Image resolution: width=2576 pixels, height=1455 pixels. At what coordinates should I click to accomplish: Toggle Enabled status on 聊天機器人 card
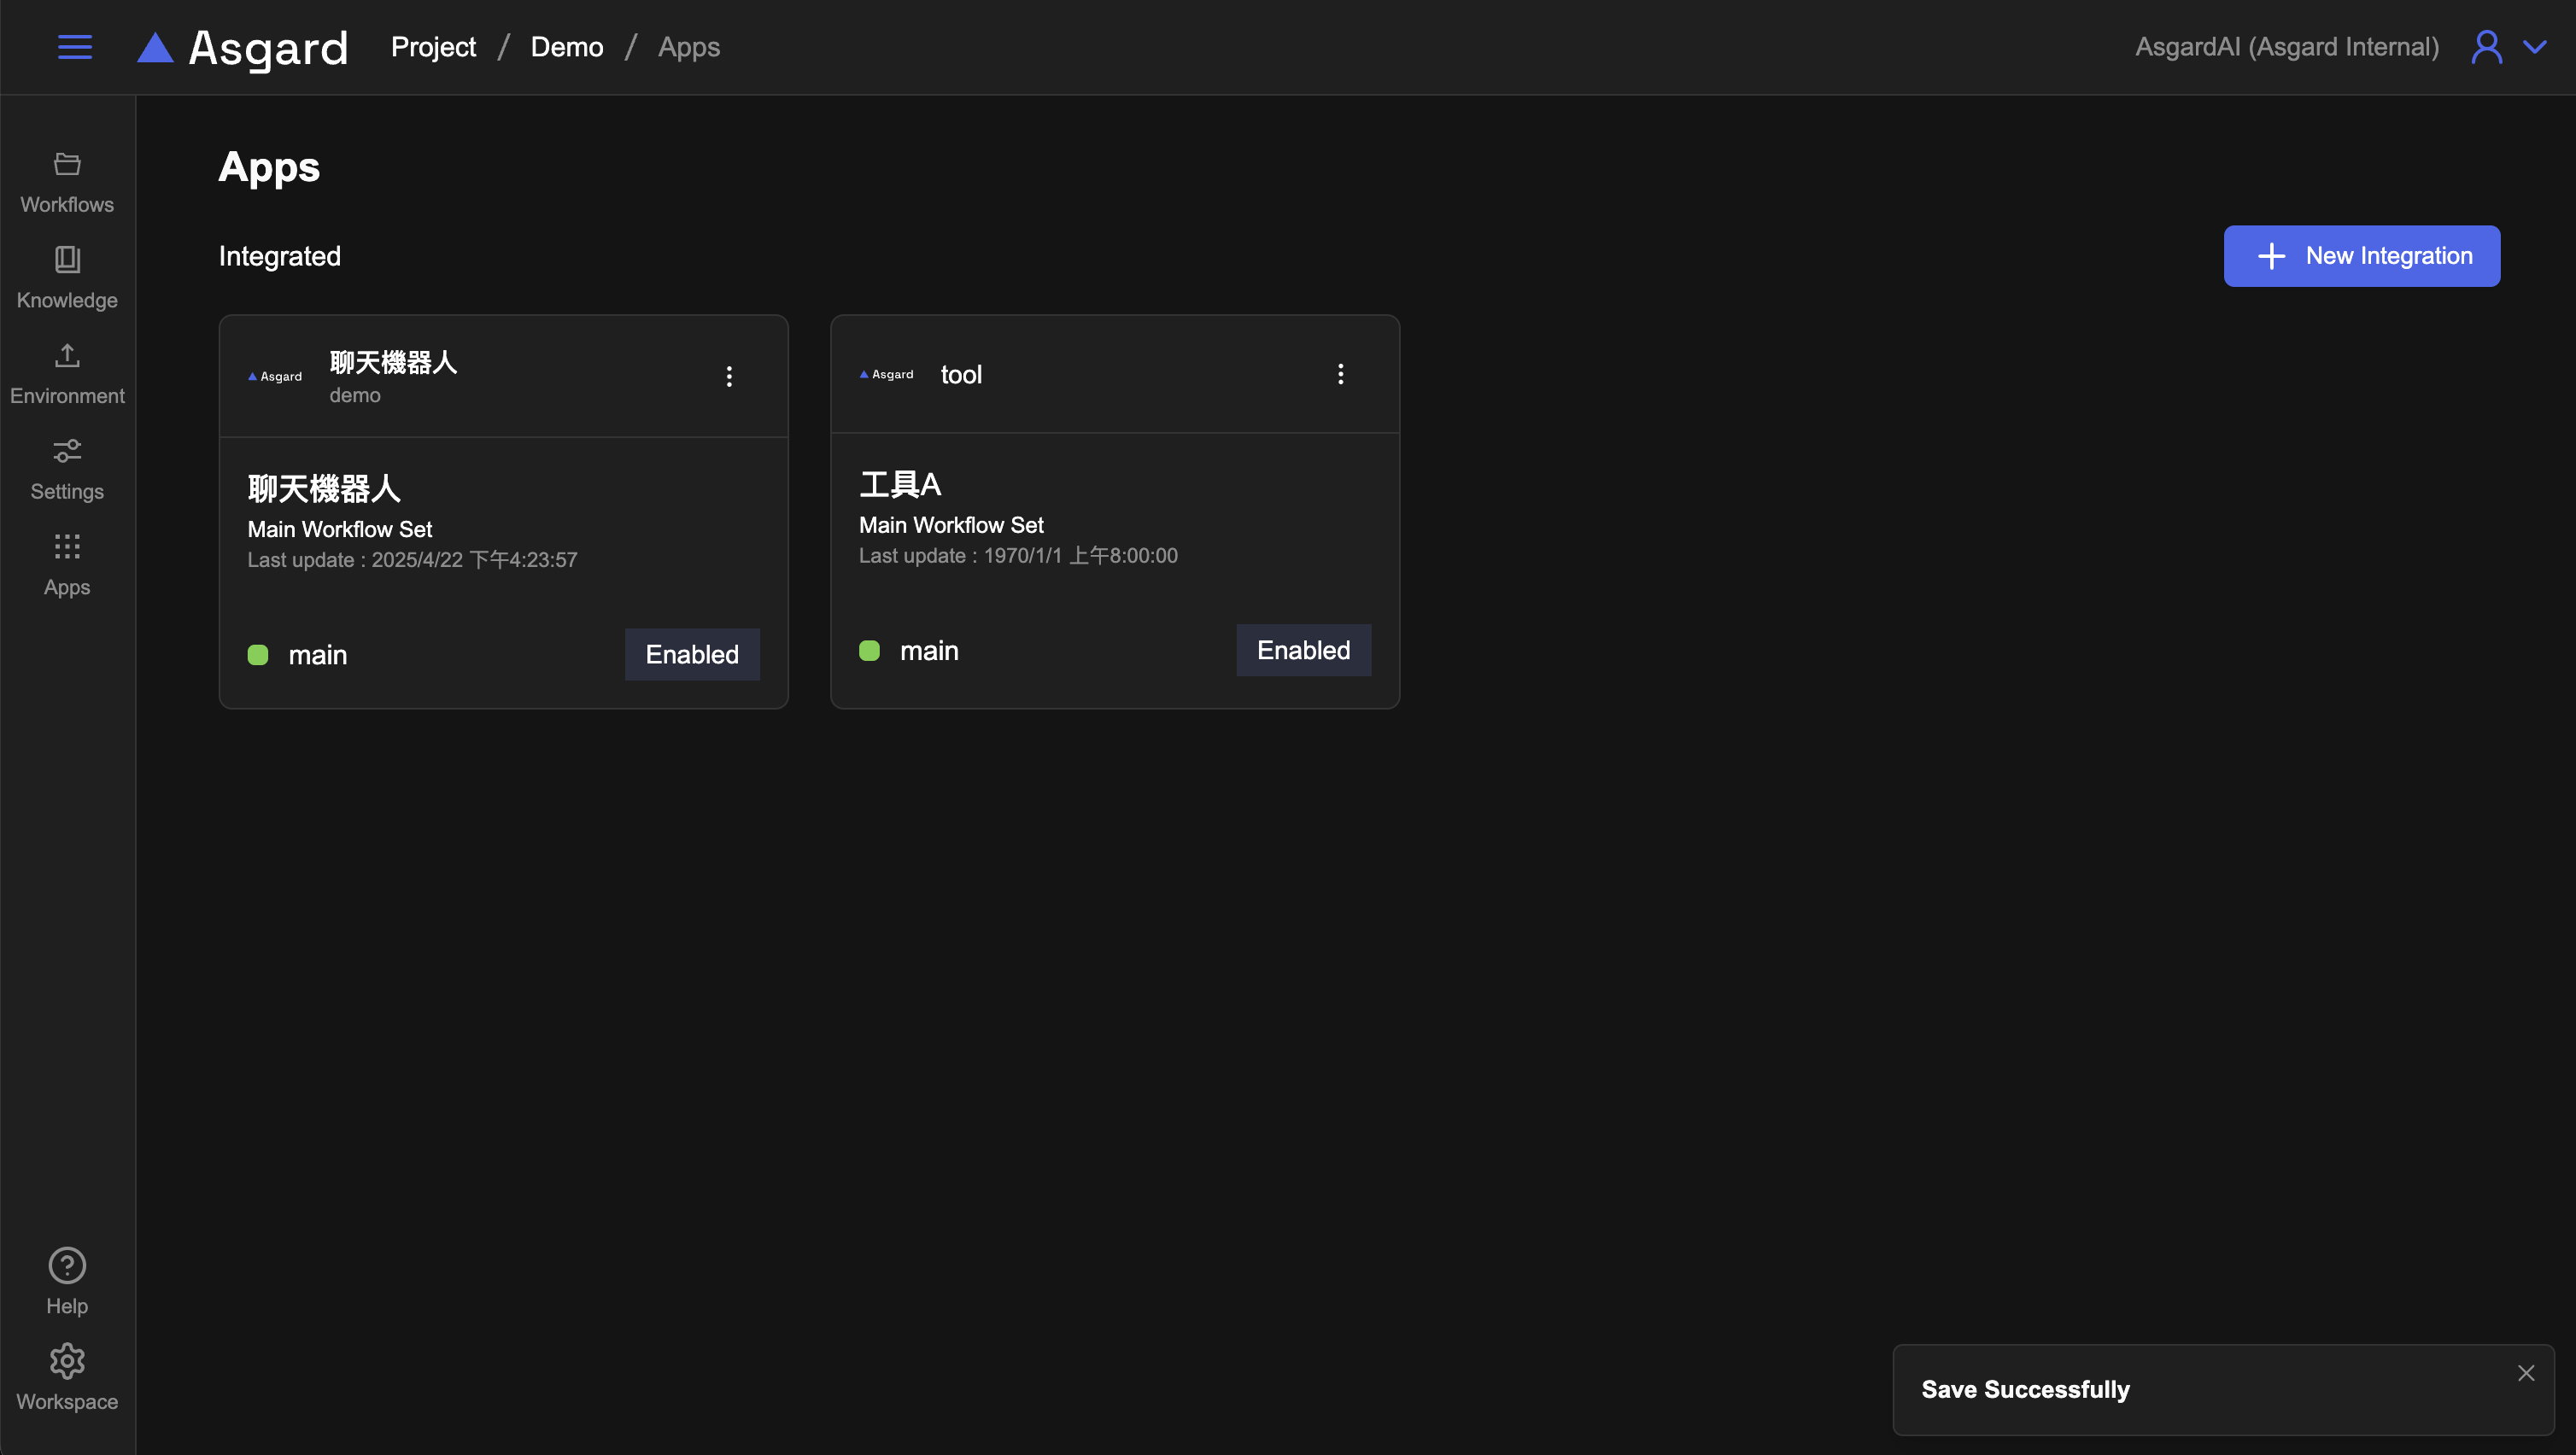tap(692, 654)
